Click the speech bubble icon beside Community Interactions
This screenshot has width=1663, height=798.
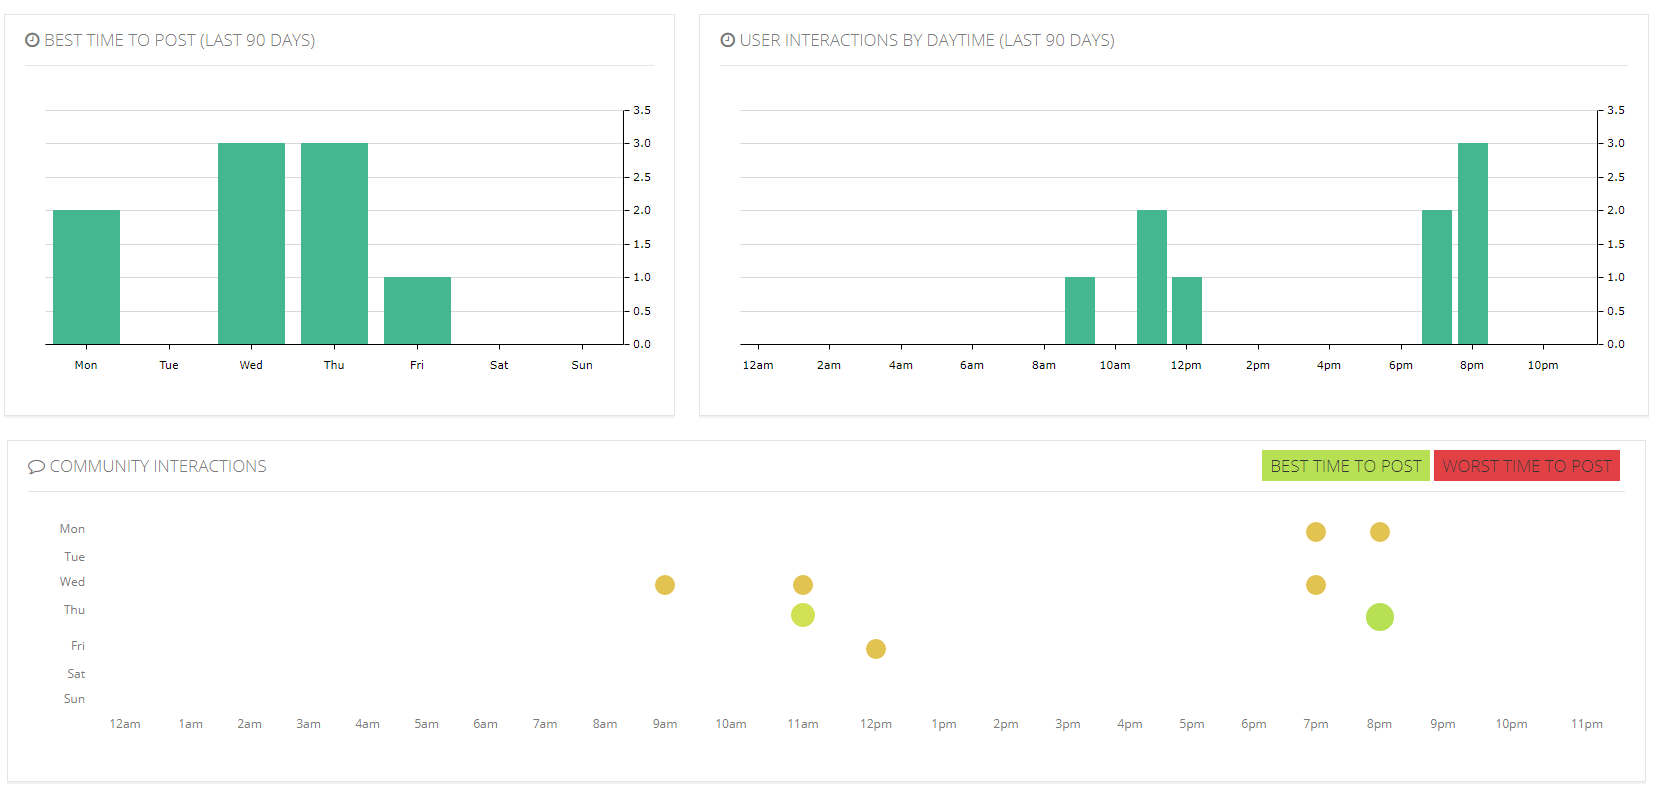[x=36, y=467]
